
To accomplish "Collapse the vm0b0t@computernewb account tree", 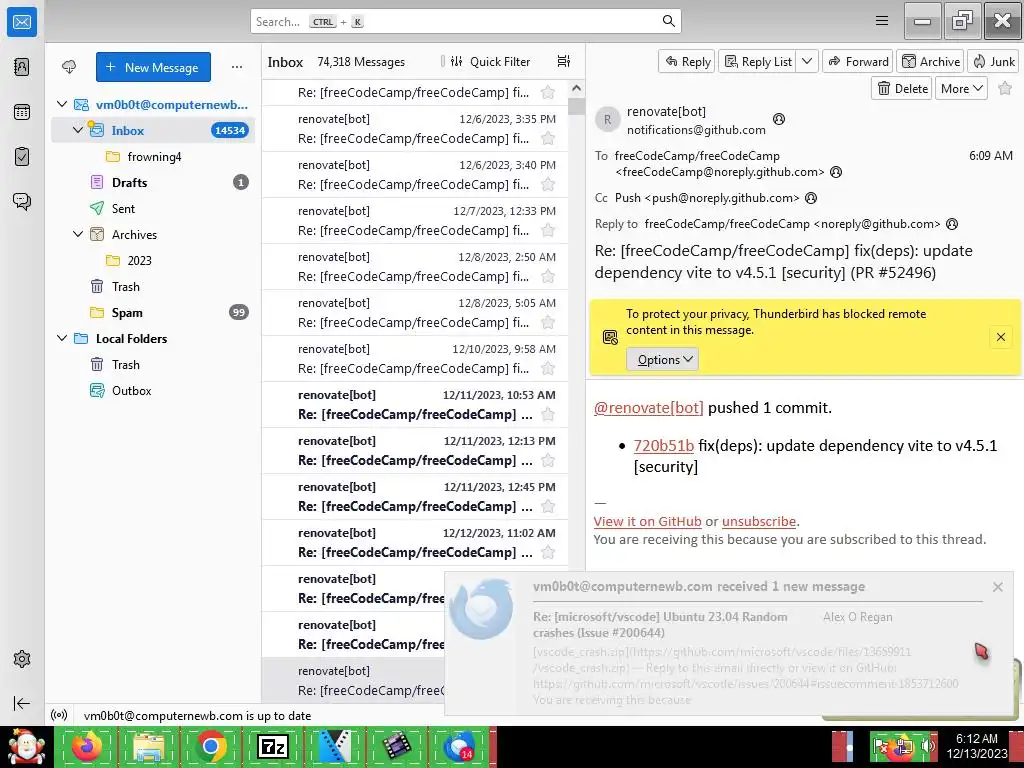I will [62, 104].
